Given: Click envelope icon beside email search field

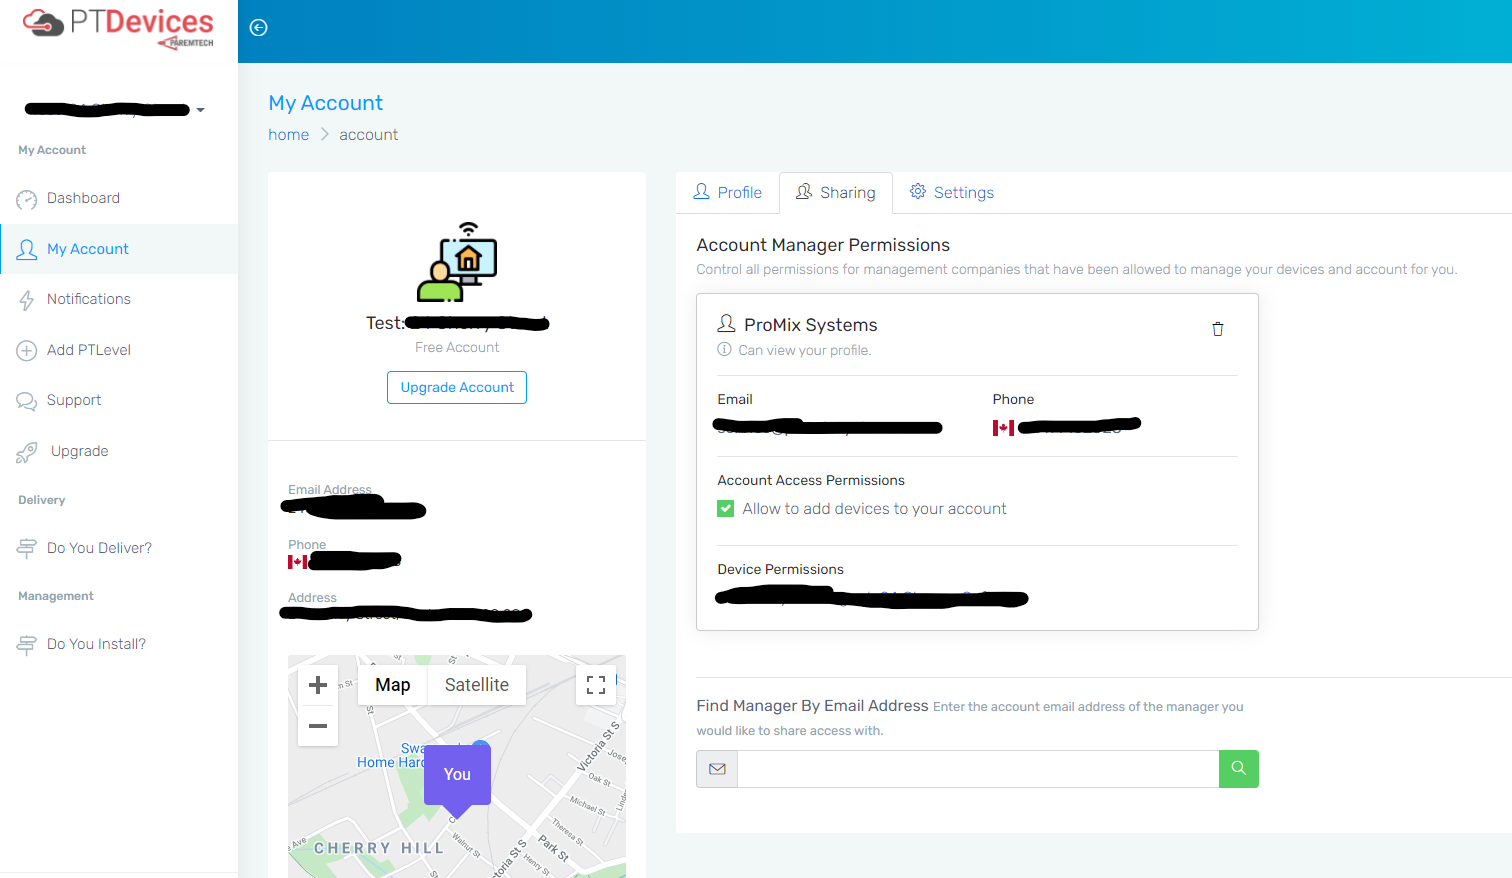Looking at the screenshot, I should tap(717, 769).
